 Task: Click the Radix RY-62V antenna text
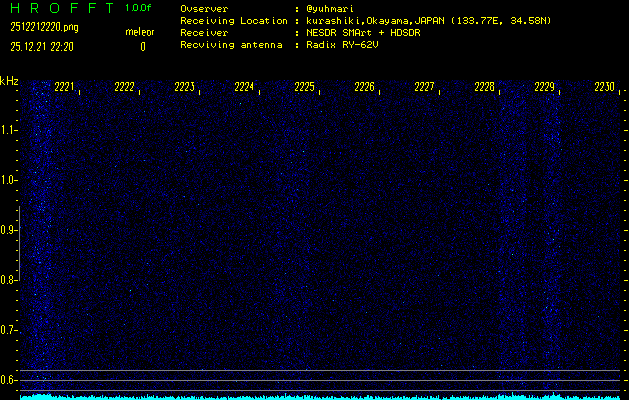point(342,45)
